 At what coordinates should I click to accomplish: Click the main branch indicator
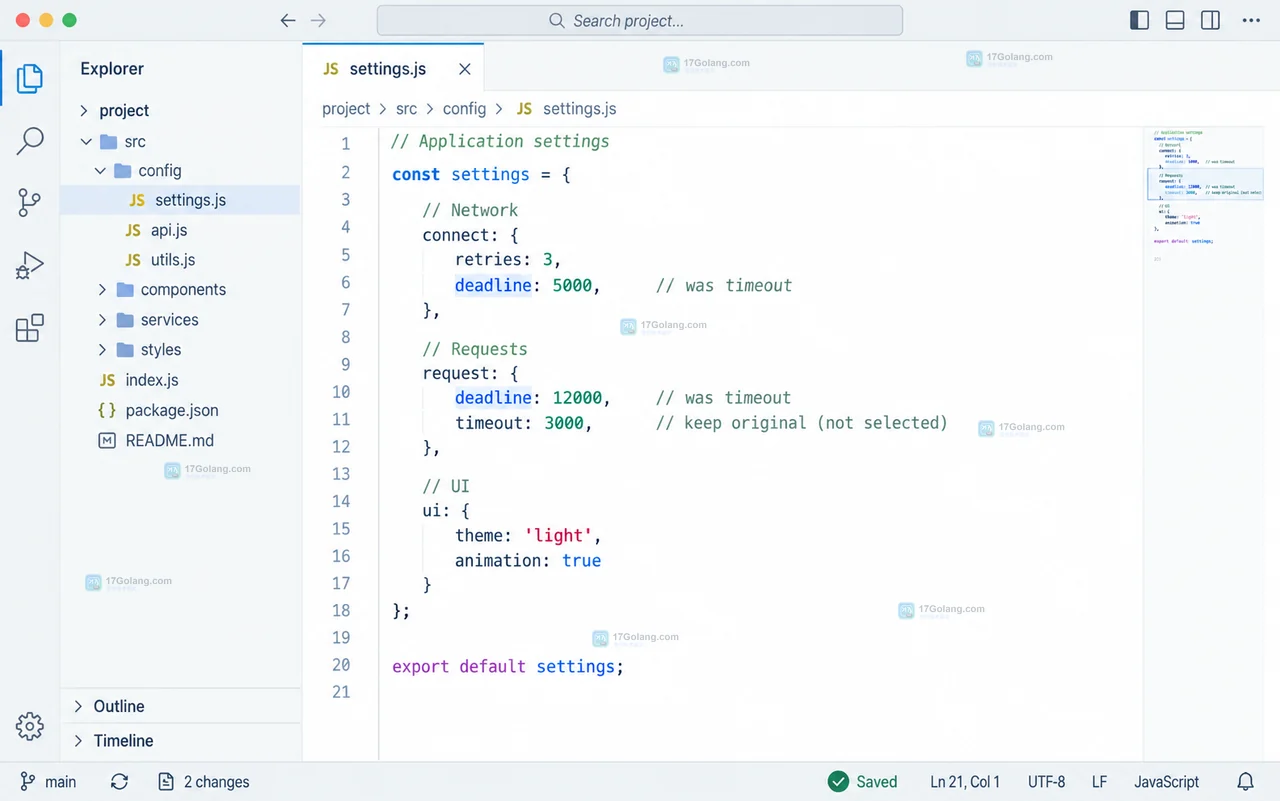click(x=48, y=782)
